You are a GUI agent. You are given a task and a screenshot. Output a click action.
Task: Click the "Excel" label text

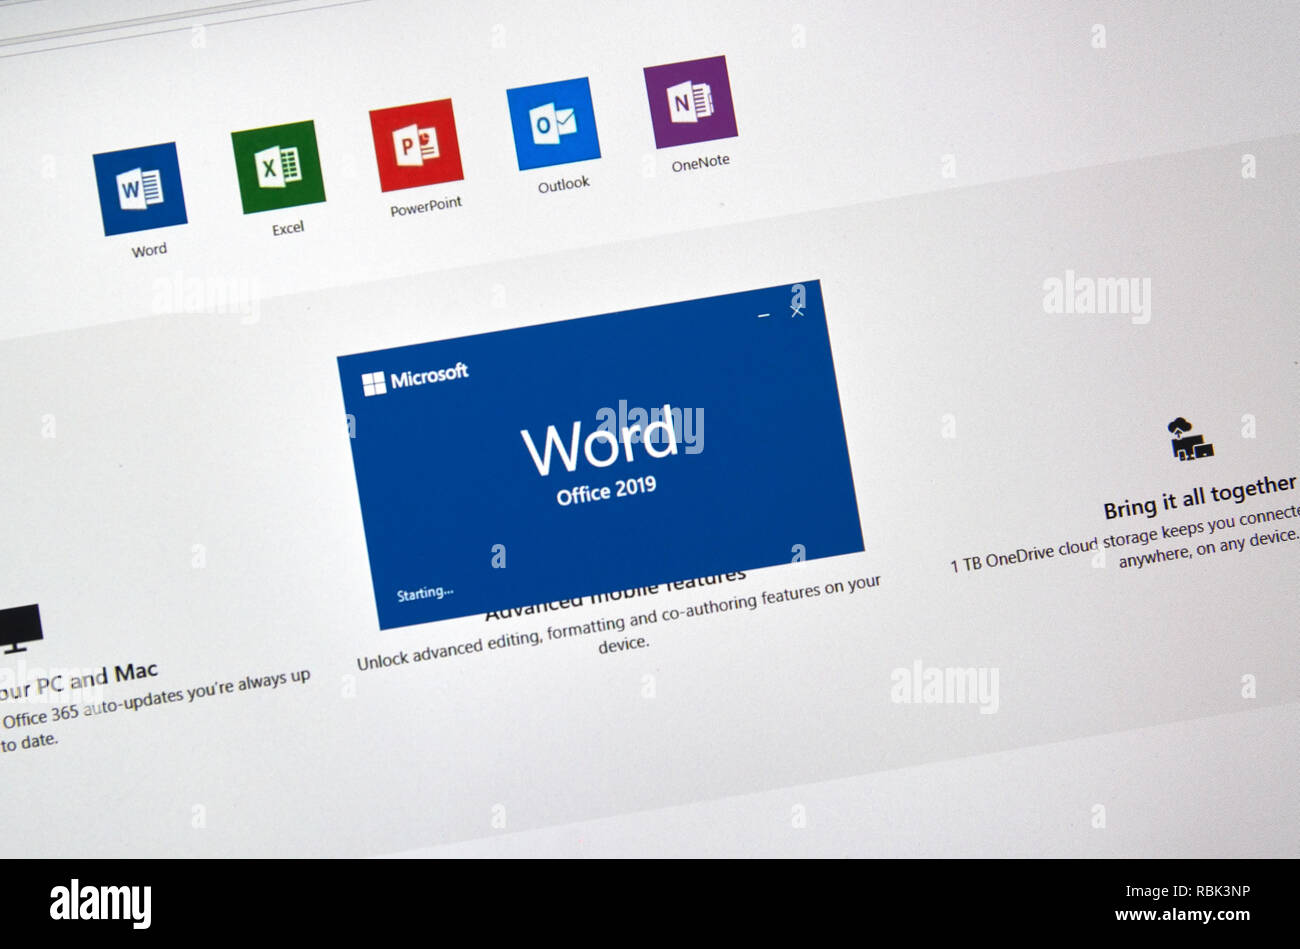pyautogui.click(x=288, y=228)
